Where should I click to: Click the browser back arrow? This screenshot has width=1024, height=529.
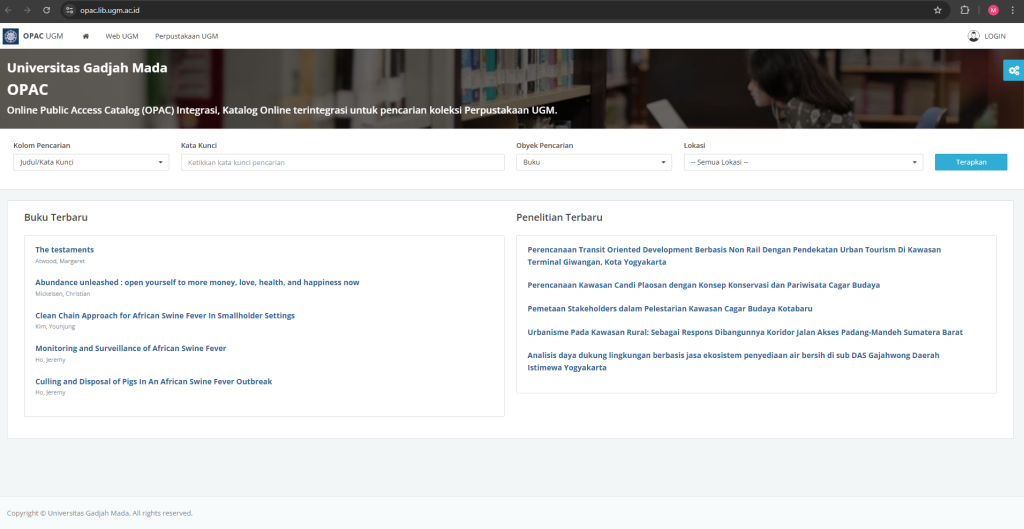pos(9,10)
